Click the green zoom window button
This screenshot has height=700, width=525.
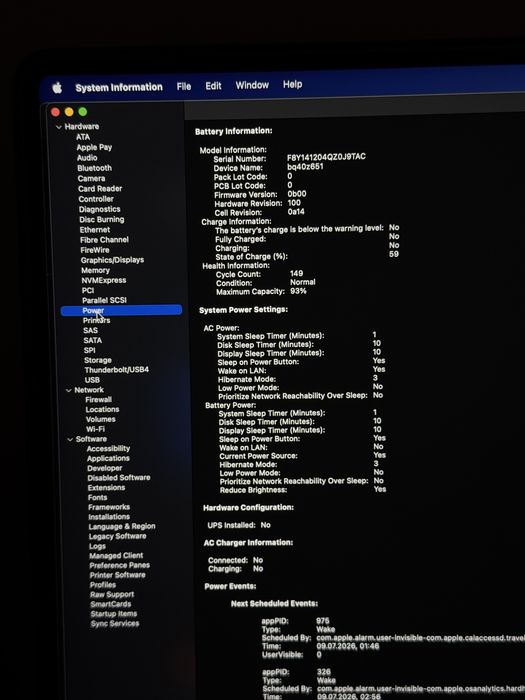[x=83, y=112]
